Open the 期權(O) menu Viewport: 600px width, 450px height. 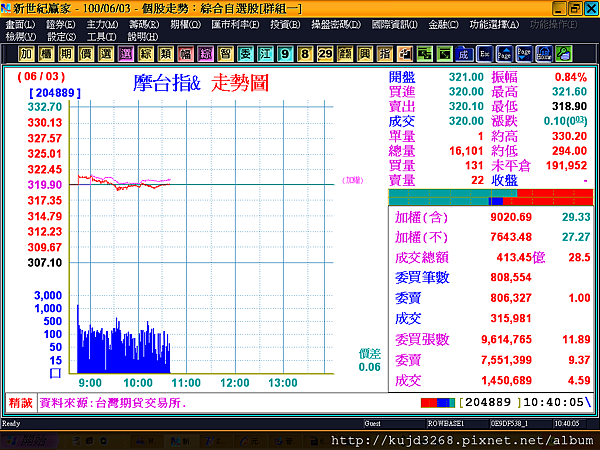click(186, 24)
